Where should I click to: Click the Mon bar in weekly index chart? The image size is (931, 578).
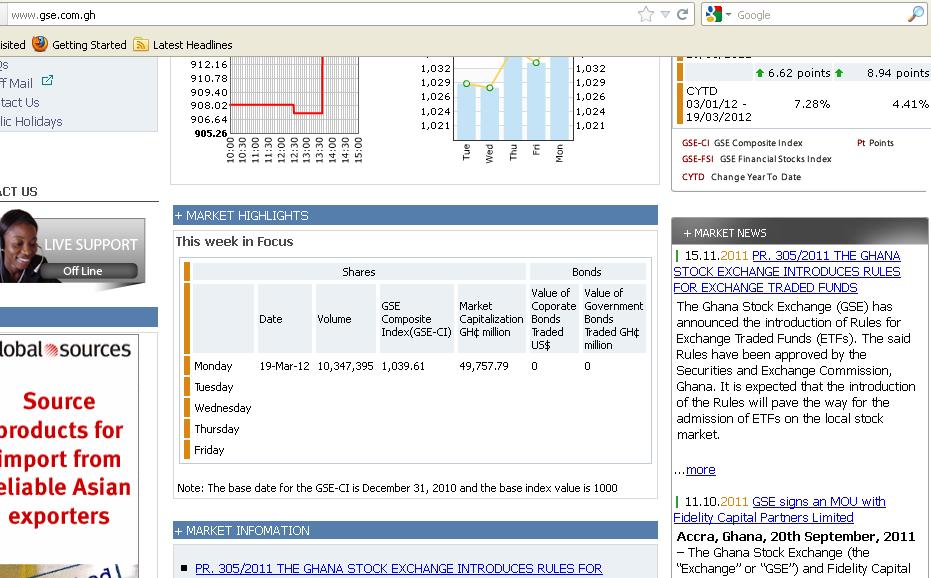[559, 98]
